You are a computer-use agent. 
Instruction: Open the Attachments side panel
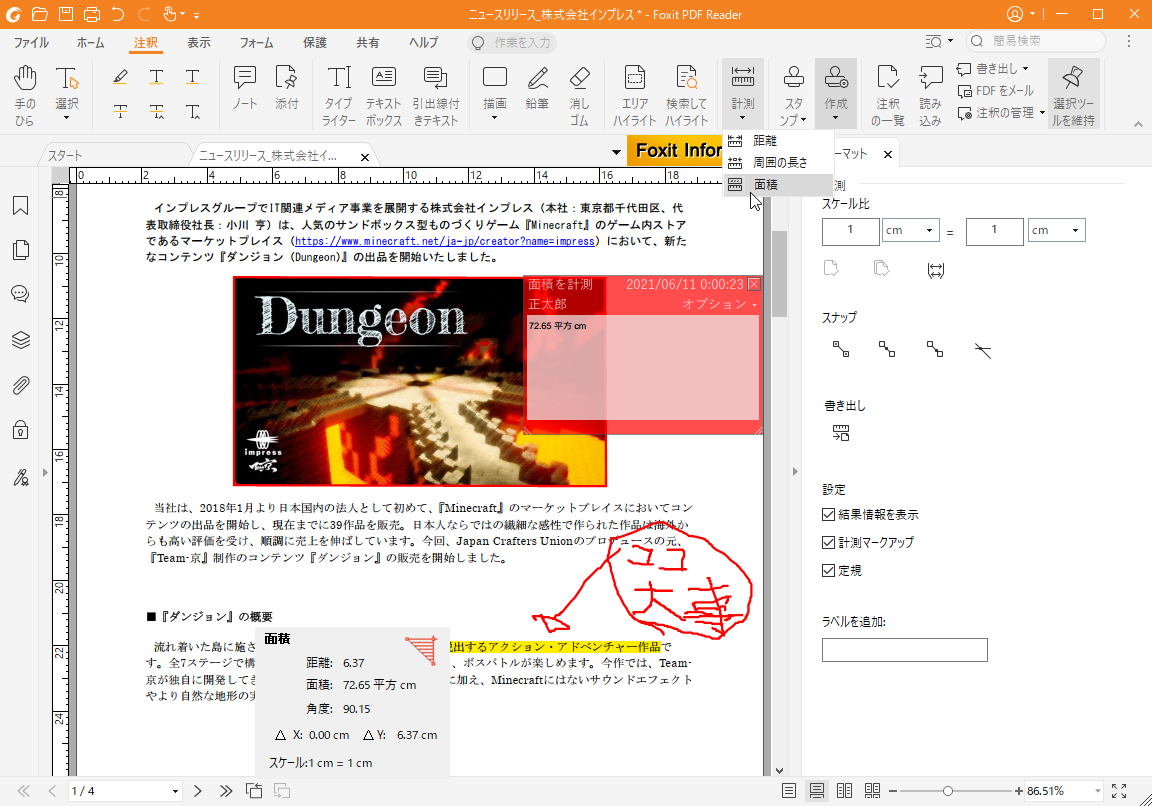(21, 385)
